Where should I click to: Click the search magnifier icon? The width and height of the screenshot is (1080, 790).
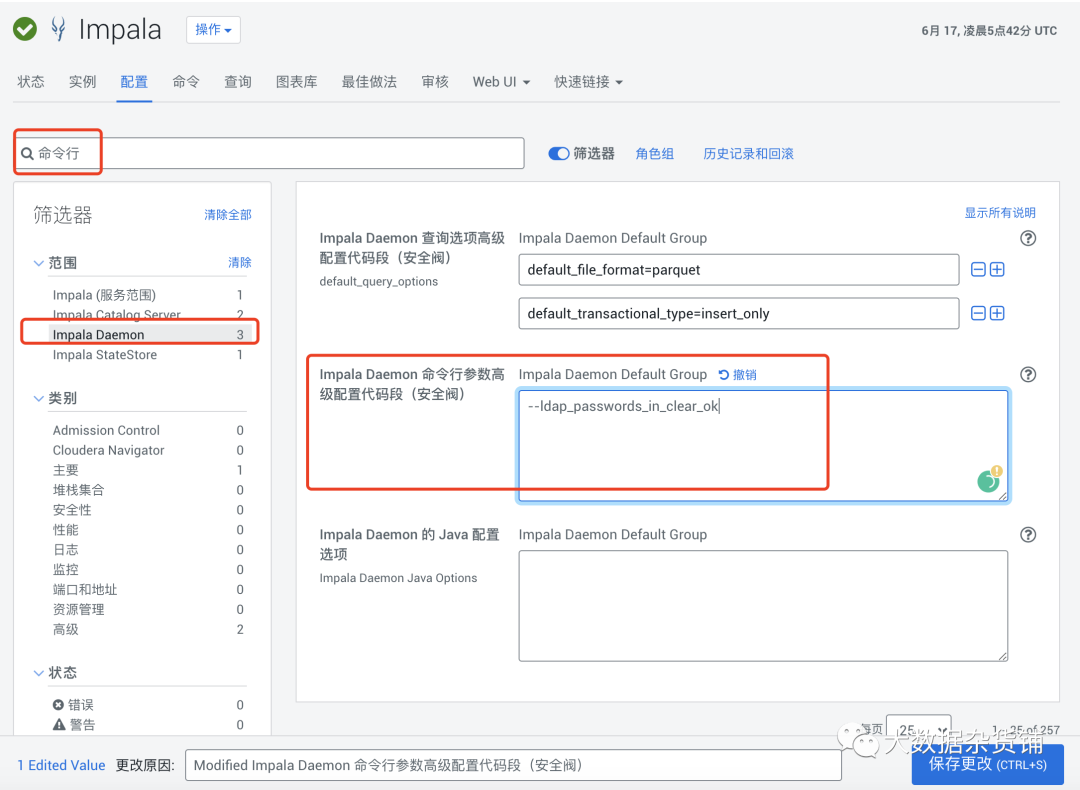(x=28, y=154)
